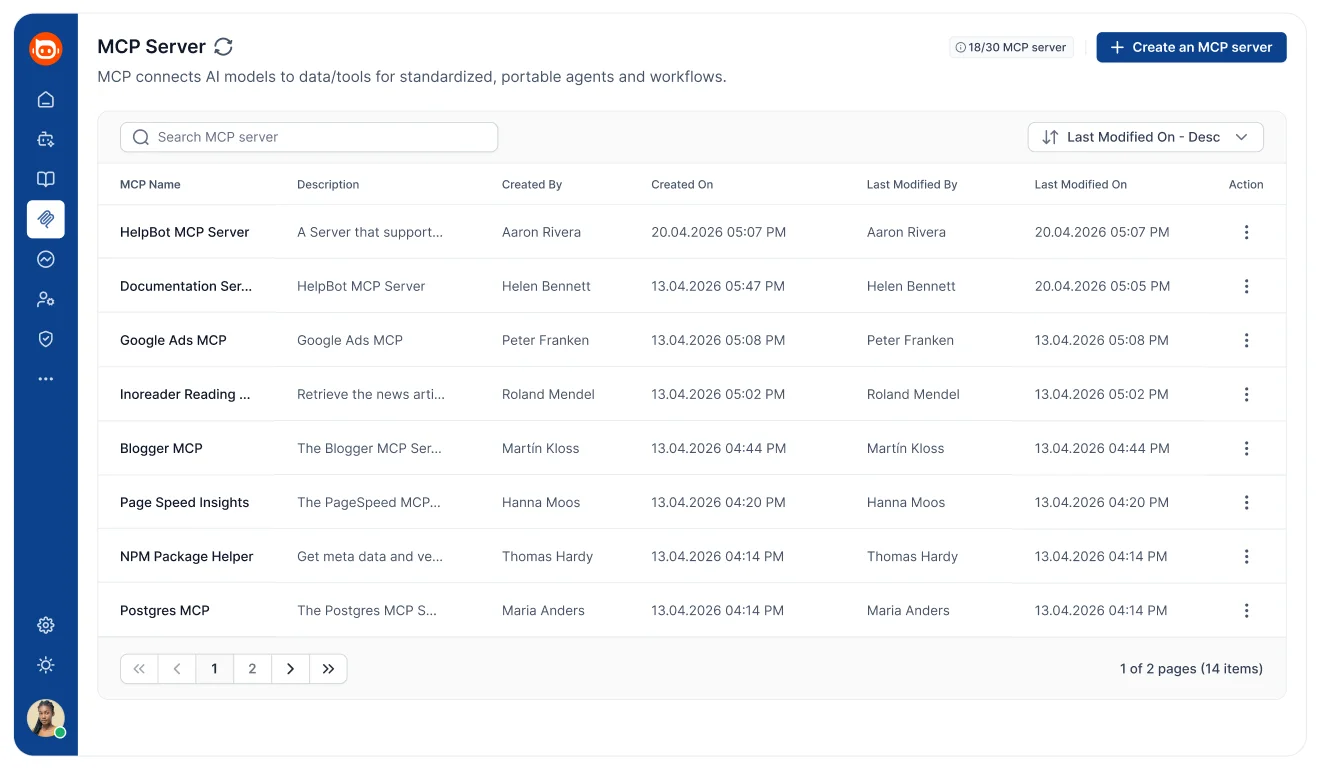Open actions menu for Inoreader Reading row

tap(1246, 394)
